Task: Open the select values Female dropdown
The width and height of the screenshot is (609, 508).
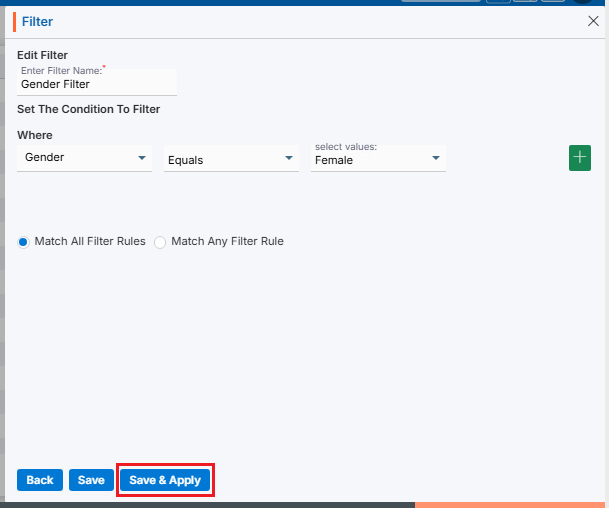Action: [x=377, y=159]
